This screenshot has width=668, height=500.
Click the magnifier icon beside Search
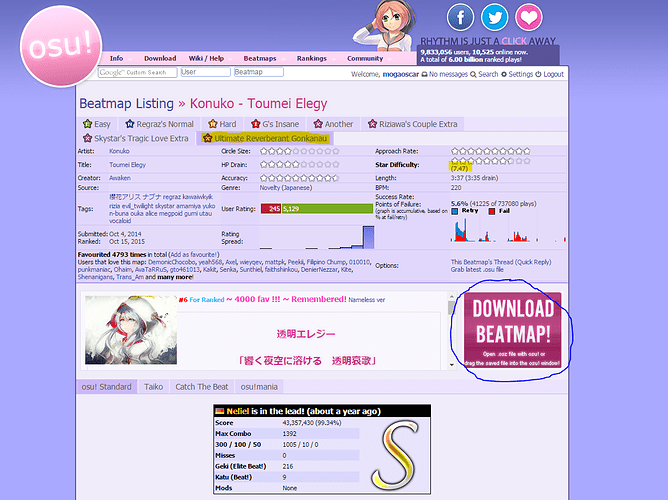(x=473, y=74)
